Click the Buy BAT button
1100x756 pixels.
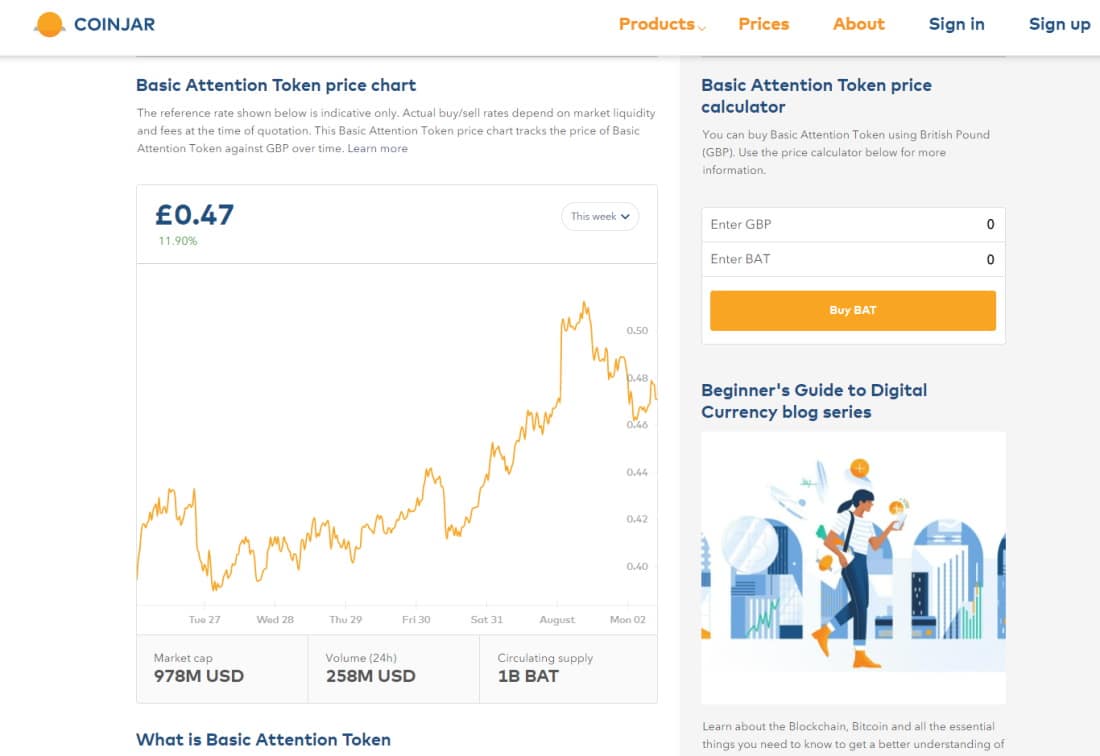click(x=852, y=311)
